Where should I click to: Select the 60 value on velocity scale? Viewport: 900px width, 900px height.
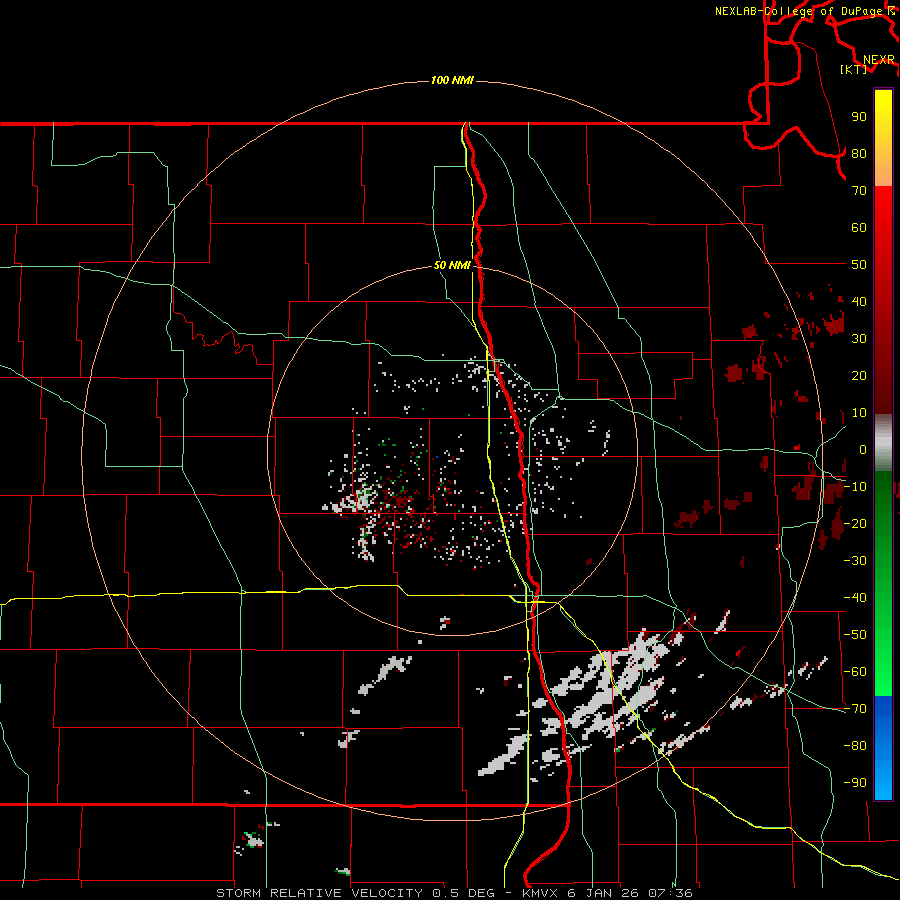pos(859,227)
